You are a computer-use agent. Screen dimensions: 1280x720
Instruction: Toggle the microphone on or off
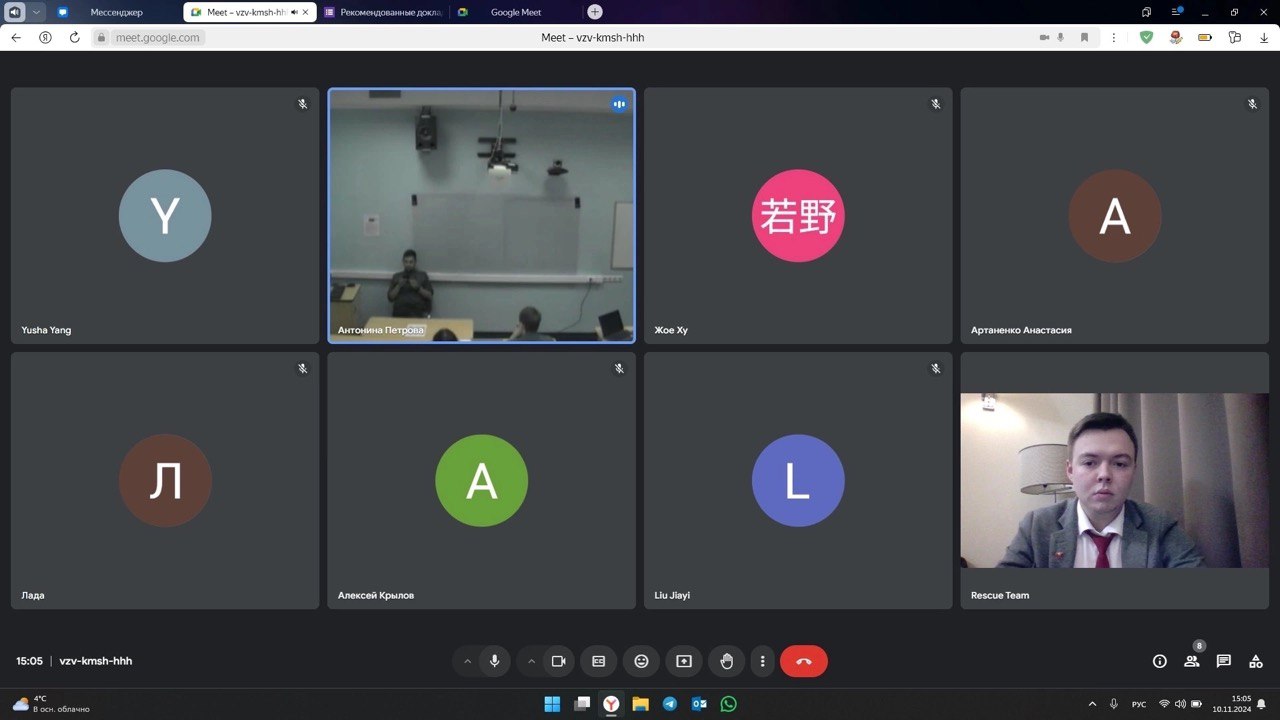click(494, 661)
